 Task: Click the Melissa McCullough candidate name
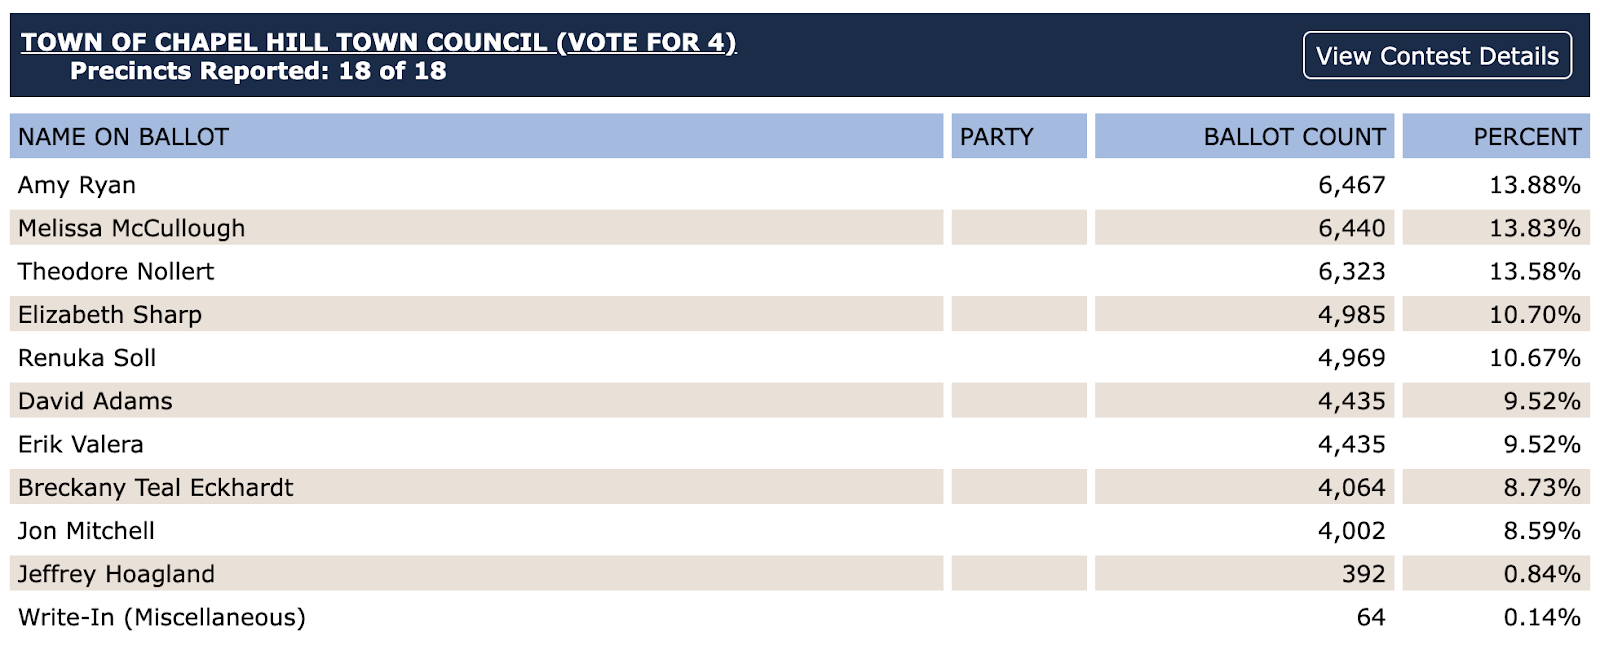(x=131, y=228)
